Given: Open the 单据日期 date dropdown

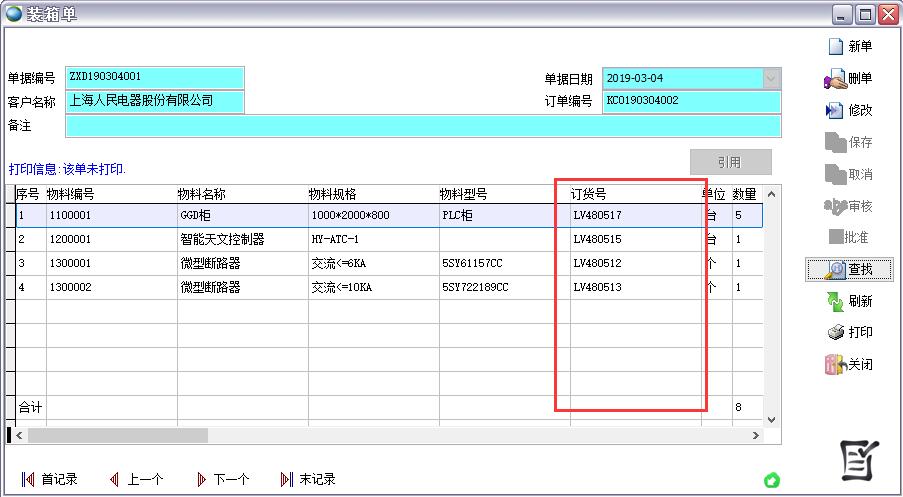Looking at the screenshot, I should (x=771, y=78).
